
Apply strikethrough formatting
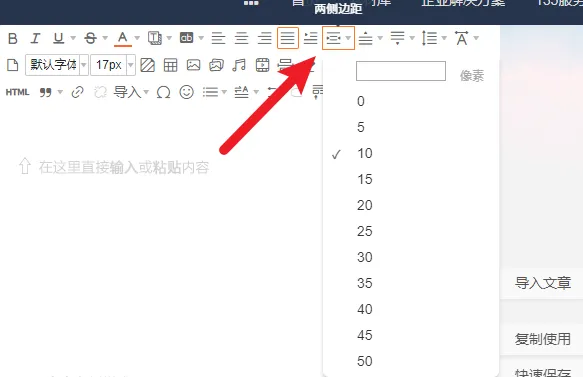(90, 38)
